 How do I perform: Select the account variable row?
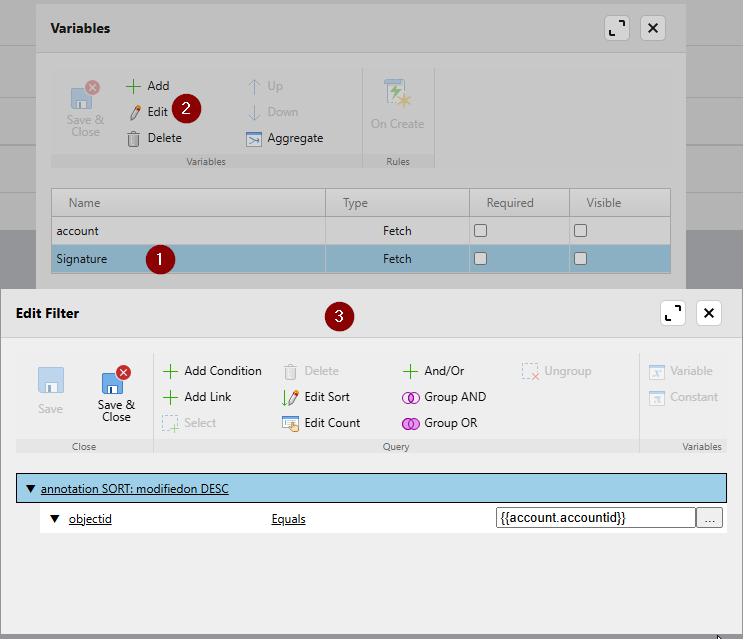point(361,231)
